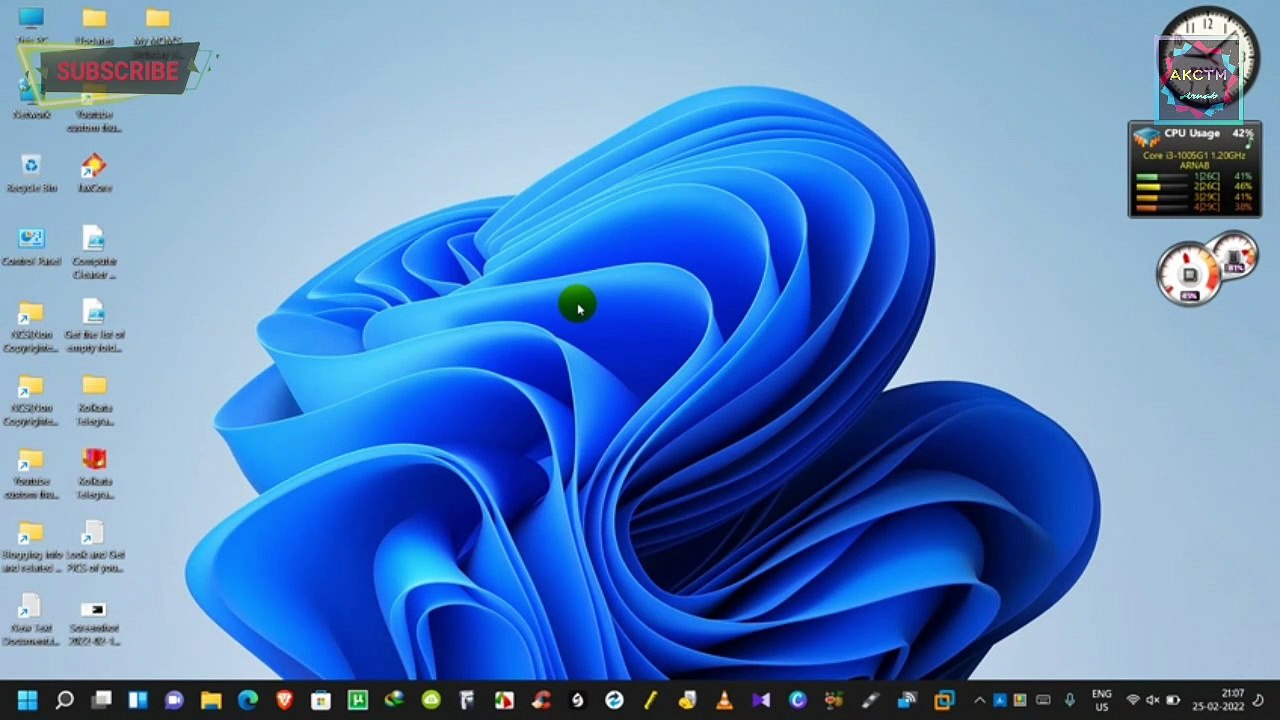Open Microsoft Edge from the taskbar

248,700
